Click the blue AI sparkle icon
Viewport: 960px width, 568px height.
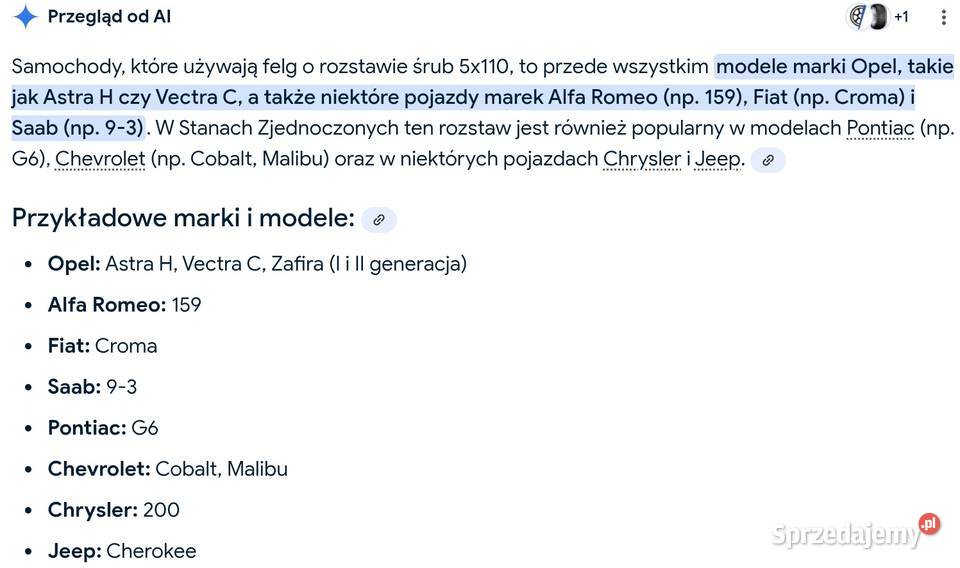coord(26,17)
